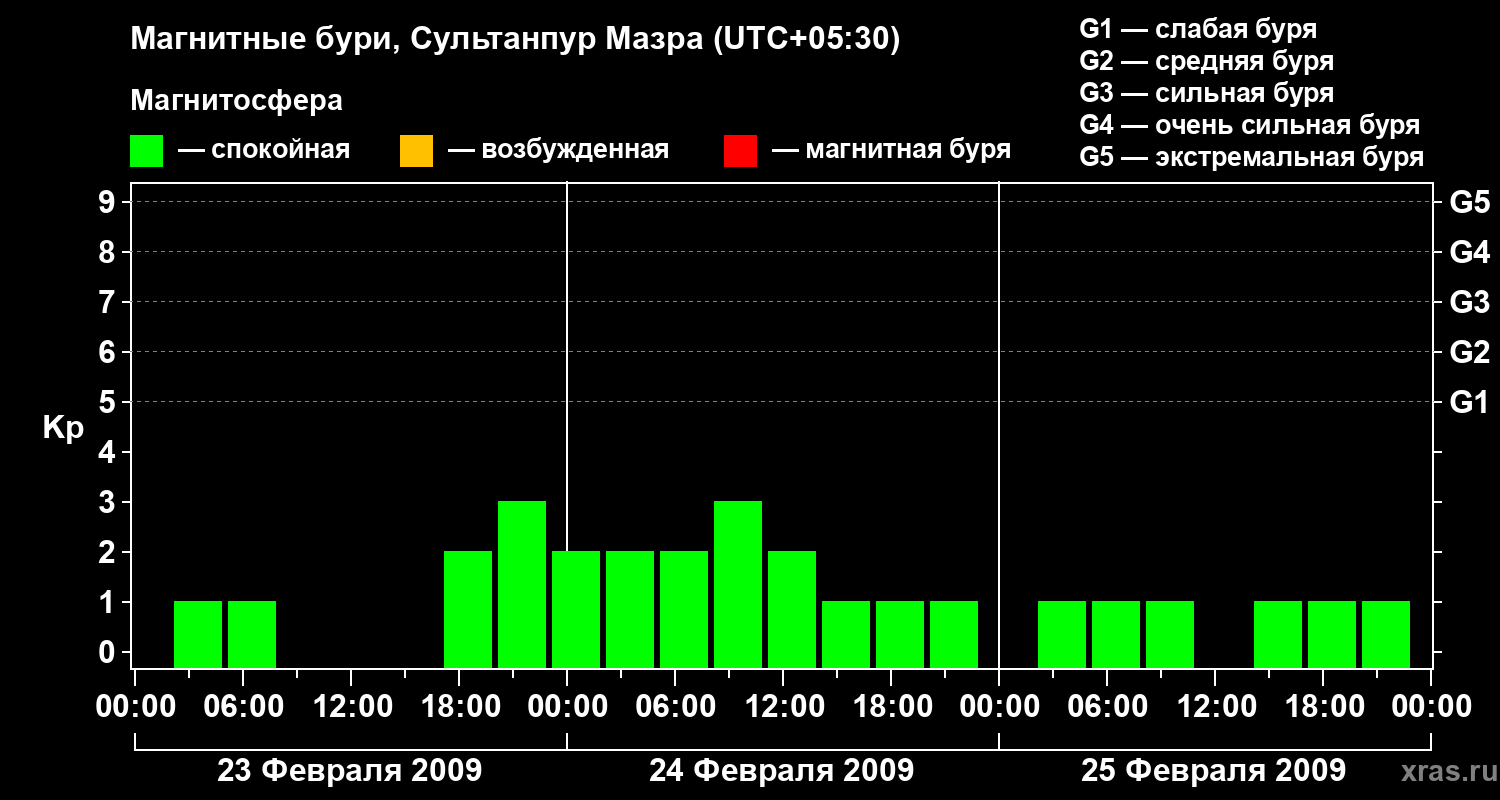
Task: Click the '25 Февраля 2009' date label
Action: click(x=1214, y=771)
